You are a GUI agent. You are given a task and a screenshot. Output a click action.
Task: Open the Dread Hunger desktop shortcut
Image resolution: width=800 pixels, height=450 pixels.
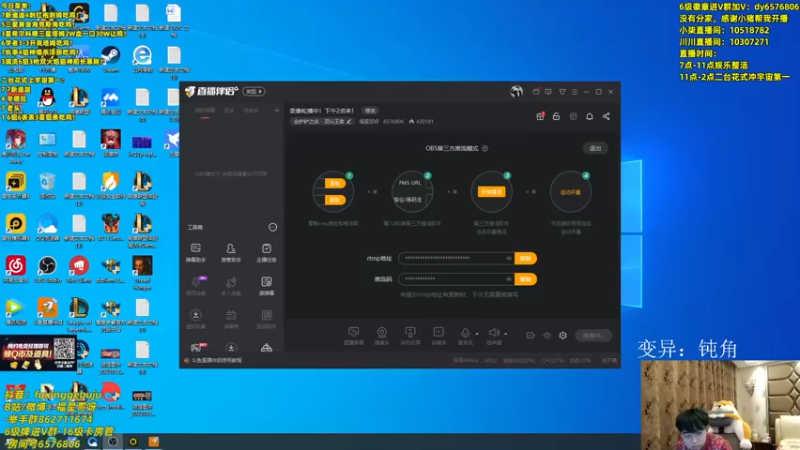(142, 273)
